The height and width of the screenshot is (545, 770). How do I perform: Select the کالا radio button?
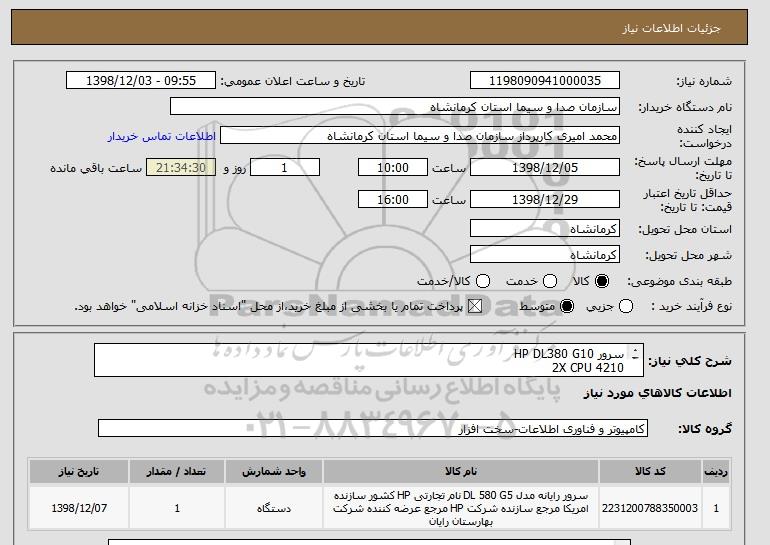[602, 281]
